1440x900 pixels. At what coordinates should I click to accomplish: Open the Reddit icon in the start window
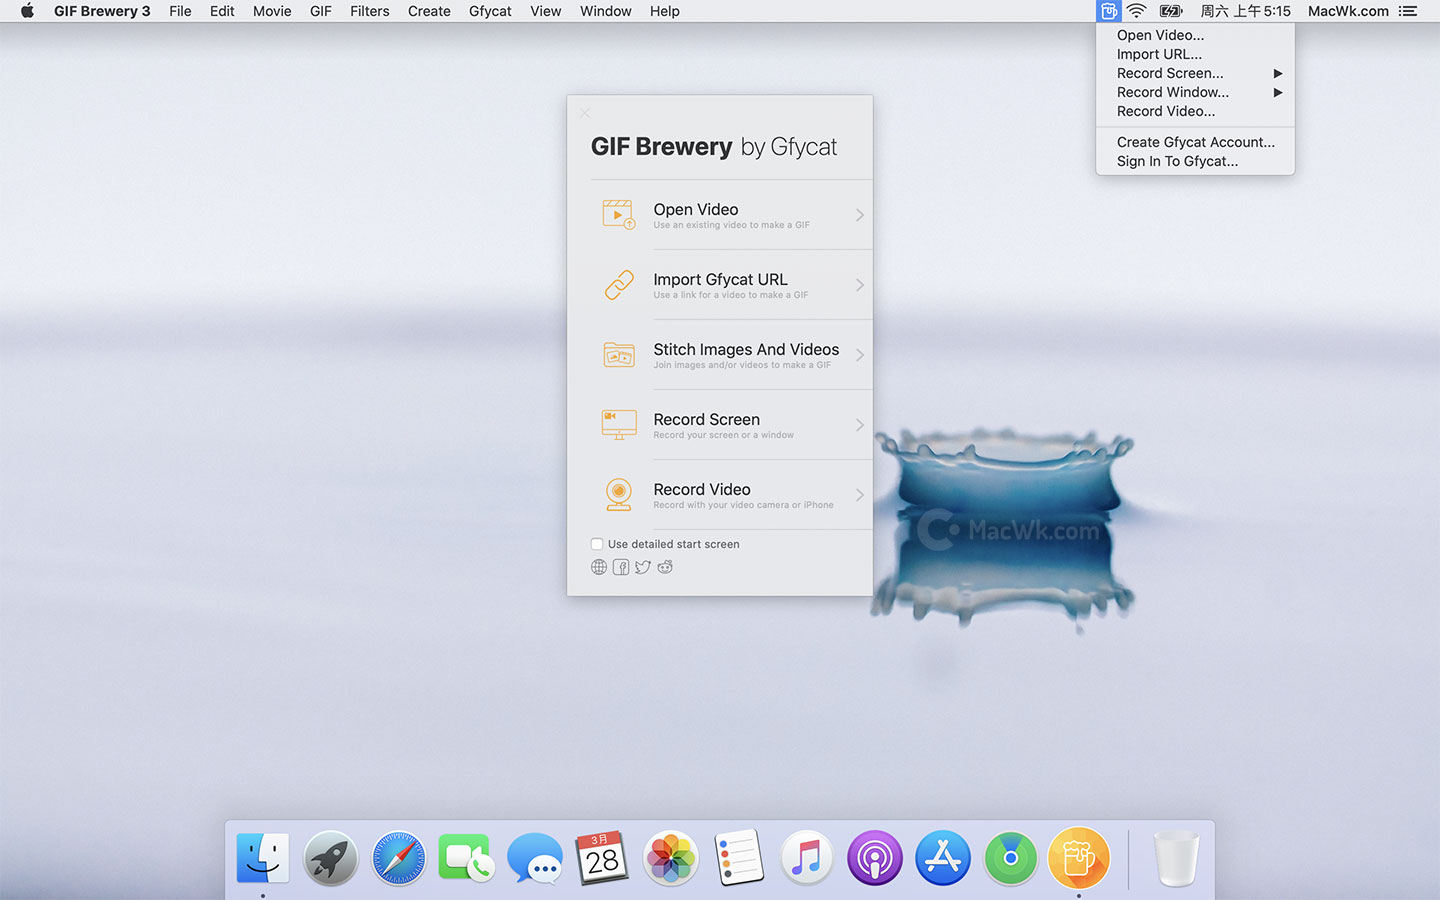665,567
